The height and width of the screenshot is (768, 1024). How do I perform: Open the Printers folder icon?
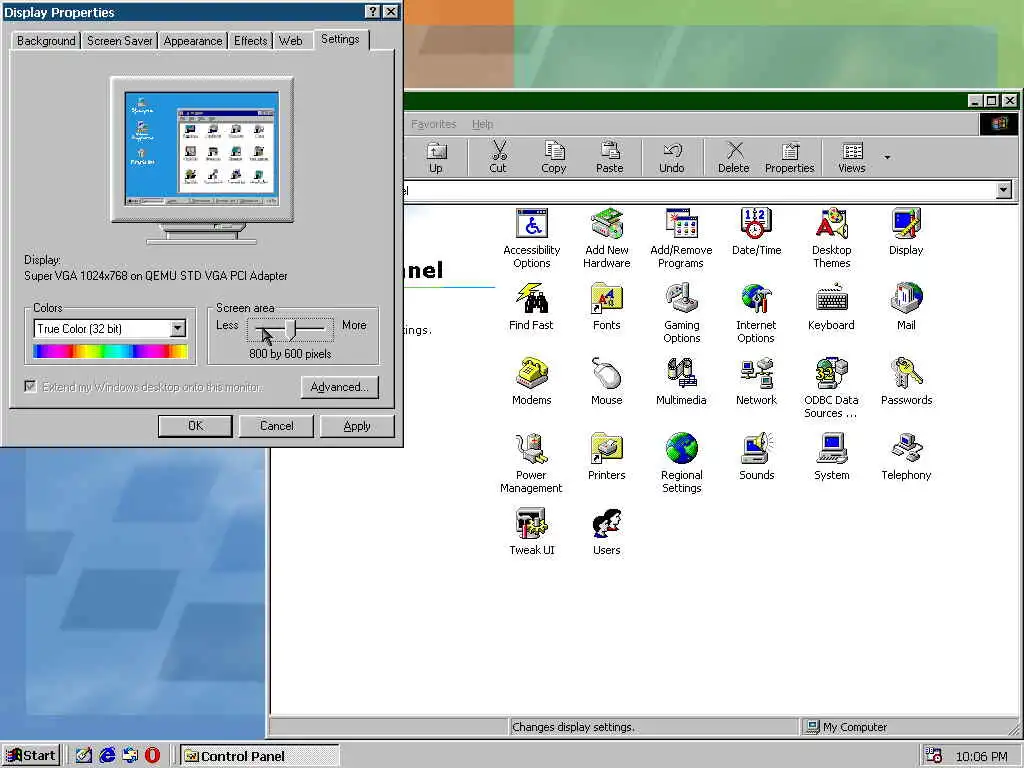pyautogui.click(x=607, y=456)
